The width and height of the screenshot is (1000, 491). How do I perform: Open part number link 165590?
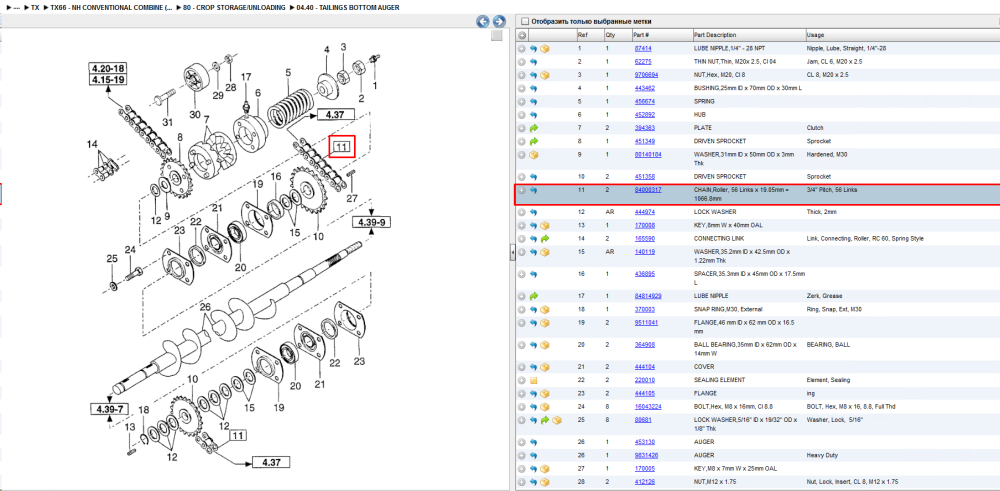pyautogui.click(x=644, y=238)
